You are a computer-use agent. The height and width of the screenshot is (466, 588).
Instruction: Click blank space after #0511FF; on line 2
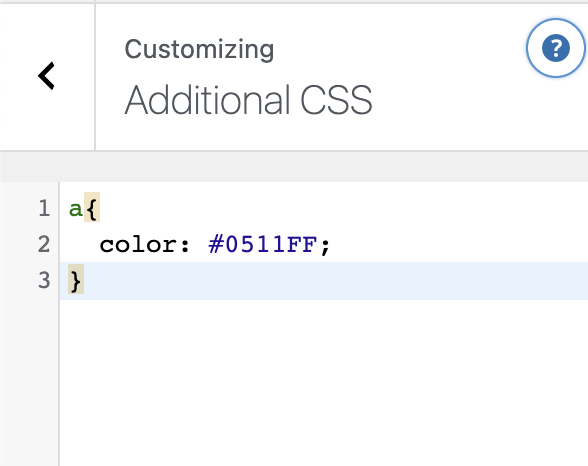458,244
